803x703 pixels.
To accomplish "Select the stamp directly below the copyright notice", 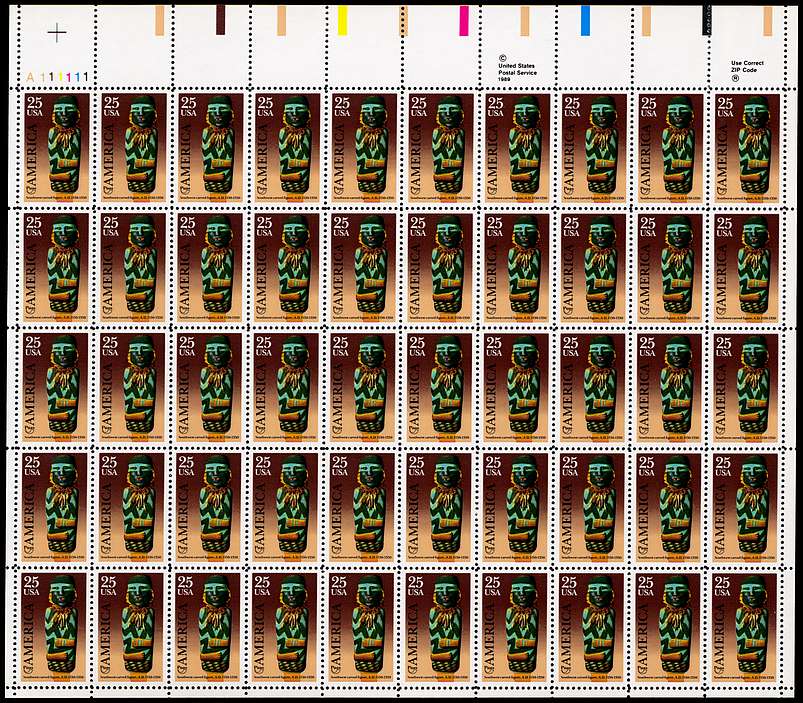I will coord(517,147).
